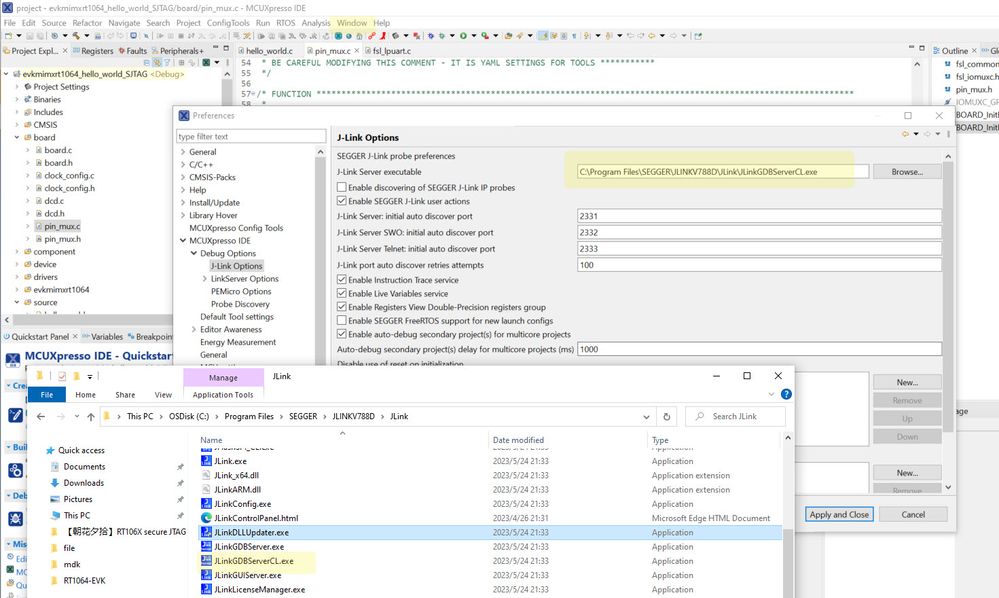Expand General in Preferences tree

(183, 152)
